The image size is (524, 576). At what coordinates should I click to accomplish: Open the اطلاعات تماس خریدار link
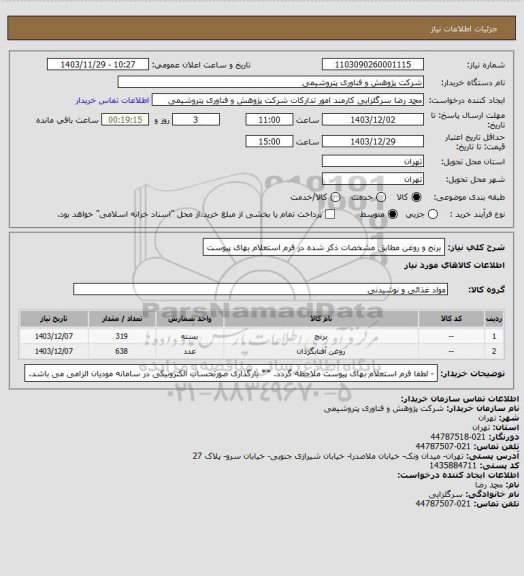coord(112,100)
